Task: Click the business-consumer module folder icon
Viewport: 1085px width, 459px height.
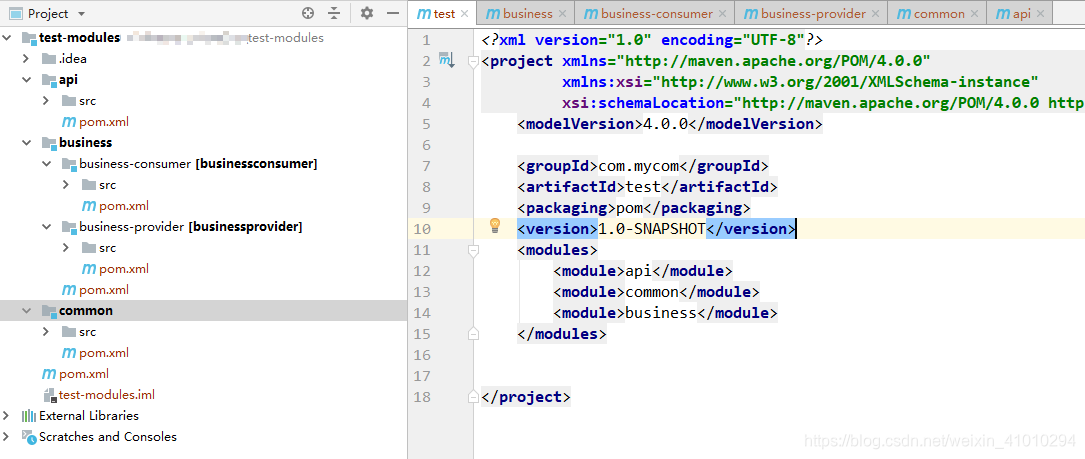Action: point(69,164)
